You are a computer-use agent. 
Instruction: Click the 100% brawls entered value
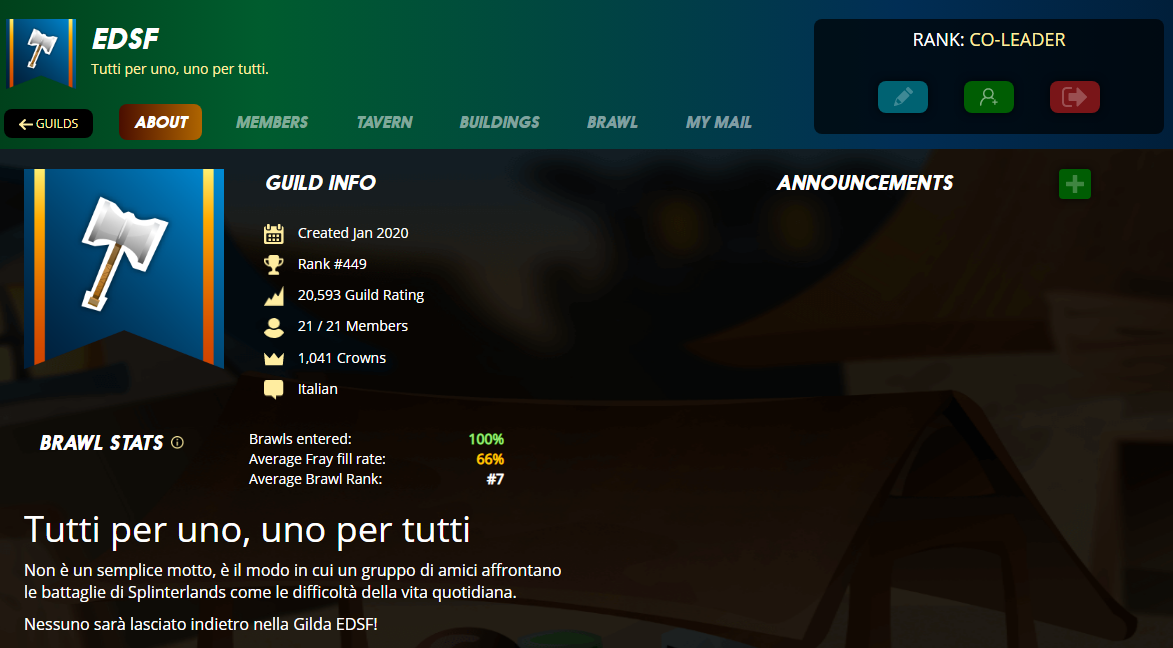tap(486, 439)
